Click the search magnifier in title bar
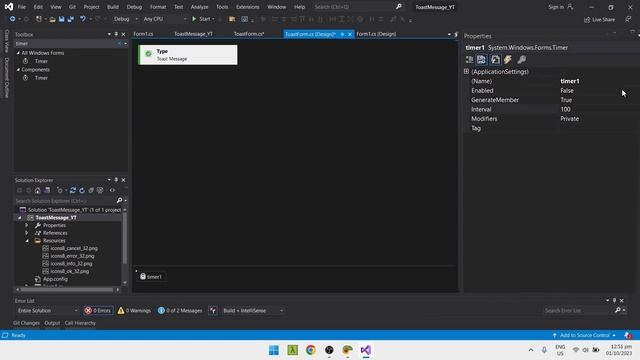Viewport: 640px width, 360px height. click(x=399, y=7)
